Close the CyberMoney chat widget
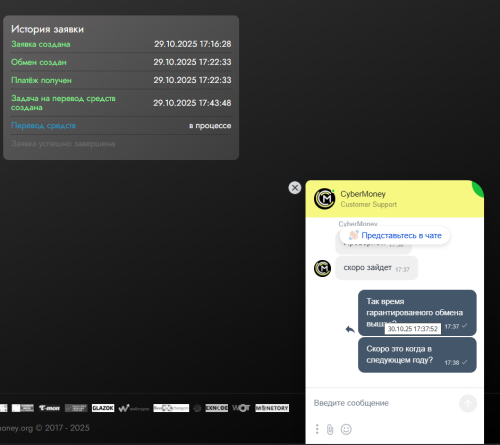The image size is (500, 445). [295, 188]
